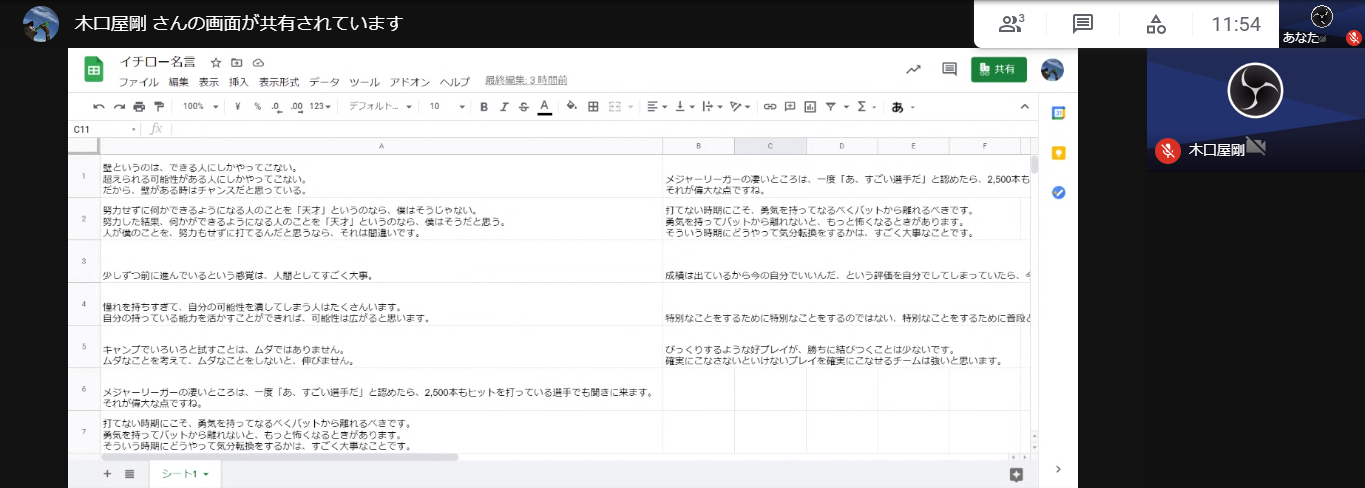
Task: Open the データ menu
Action: (x=324, y=82)
